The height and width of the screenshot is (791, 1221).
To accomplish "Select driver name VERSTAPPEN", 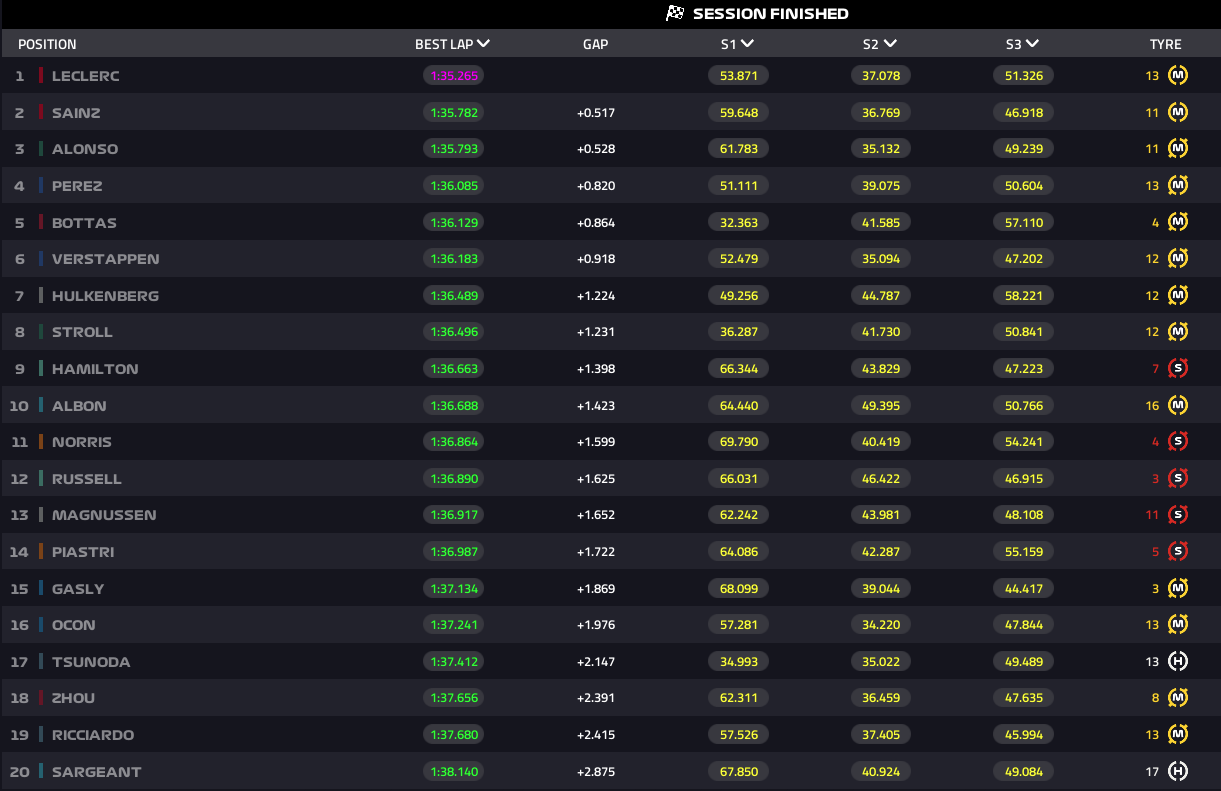I will point(106,259).
